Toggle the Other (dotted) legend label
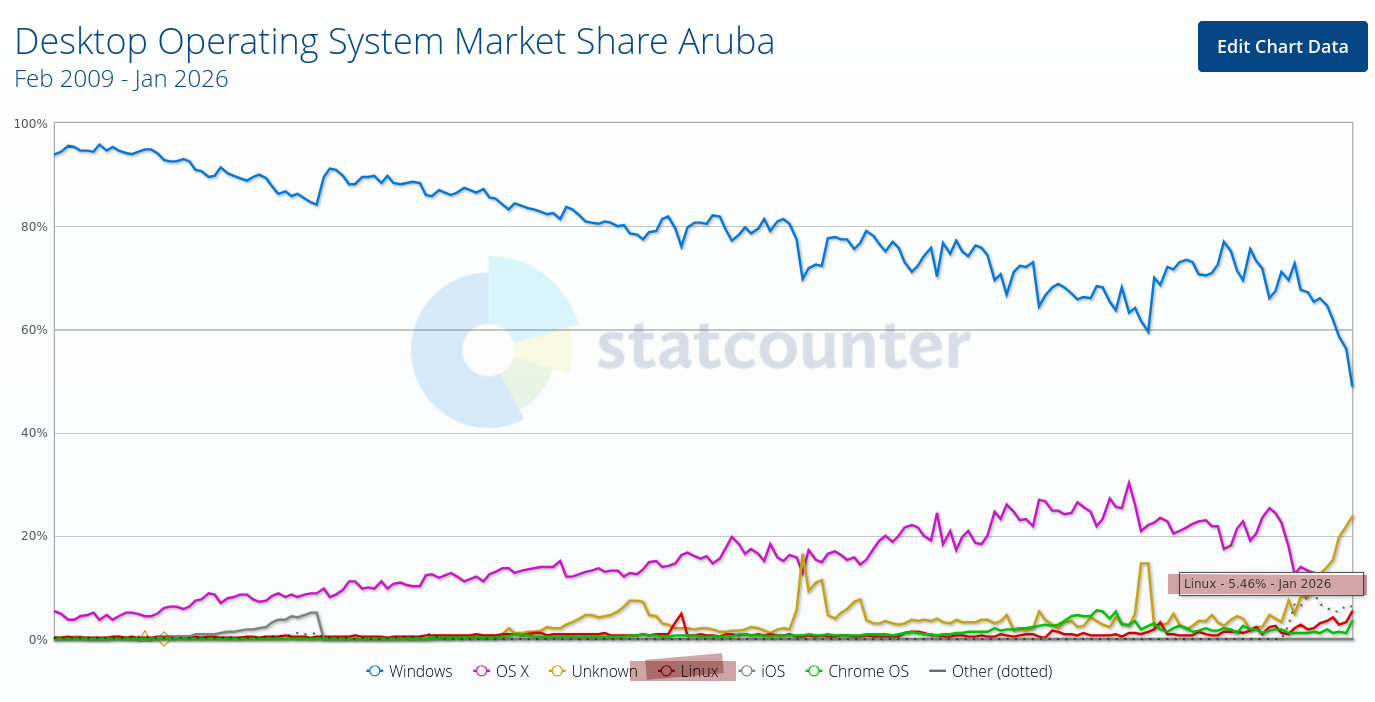Screen dimensions: 1375x702 [1002, 672]
